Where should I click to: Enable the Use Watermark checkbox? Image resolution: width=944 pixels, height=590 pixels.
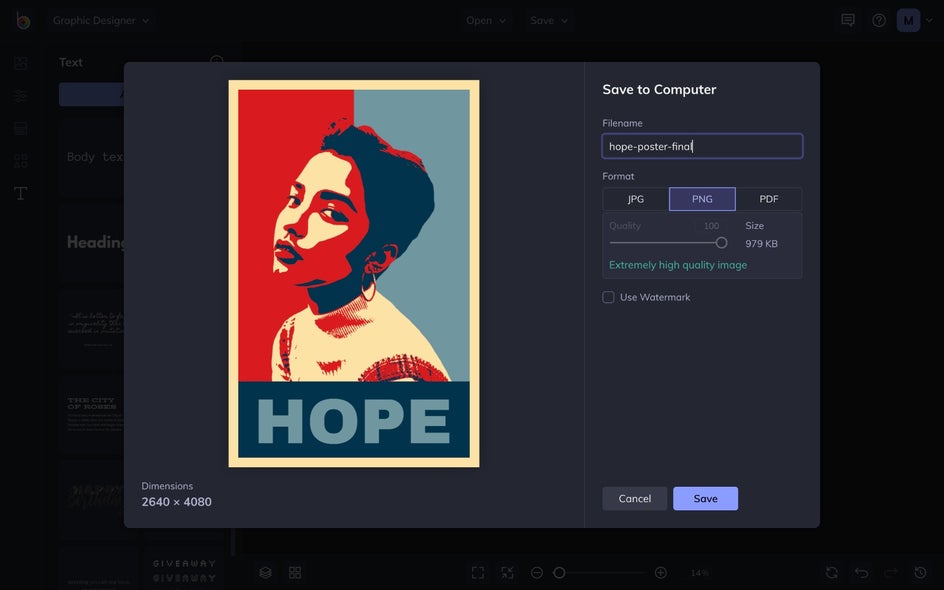tap(609, 297)
